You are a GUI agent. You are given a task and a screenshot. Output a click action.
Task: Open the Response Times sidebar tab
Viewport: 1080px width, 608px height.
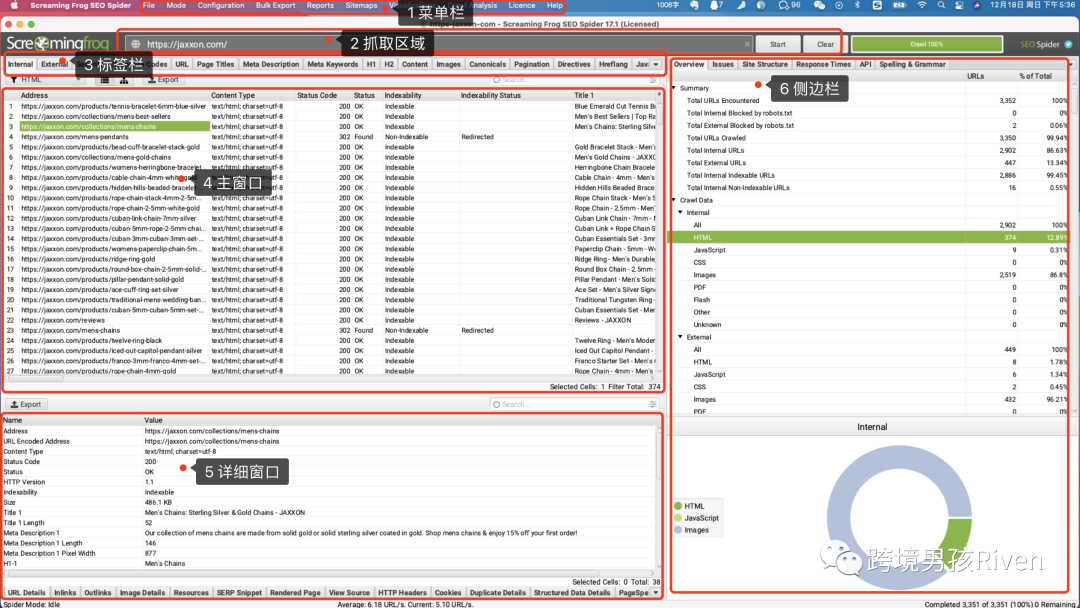click(x=823, y=64)
